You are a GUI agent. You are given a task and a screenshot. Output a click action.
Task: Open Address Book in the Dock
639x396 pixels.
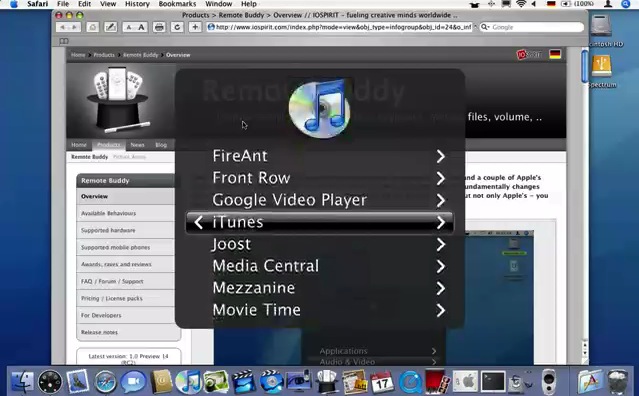click(x=161, y=382)
